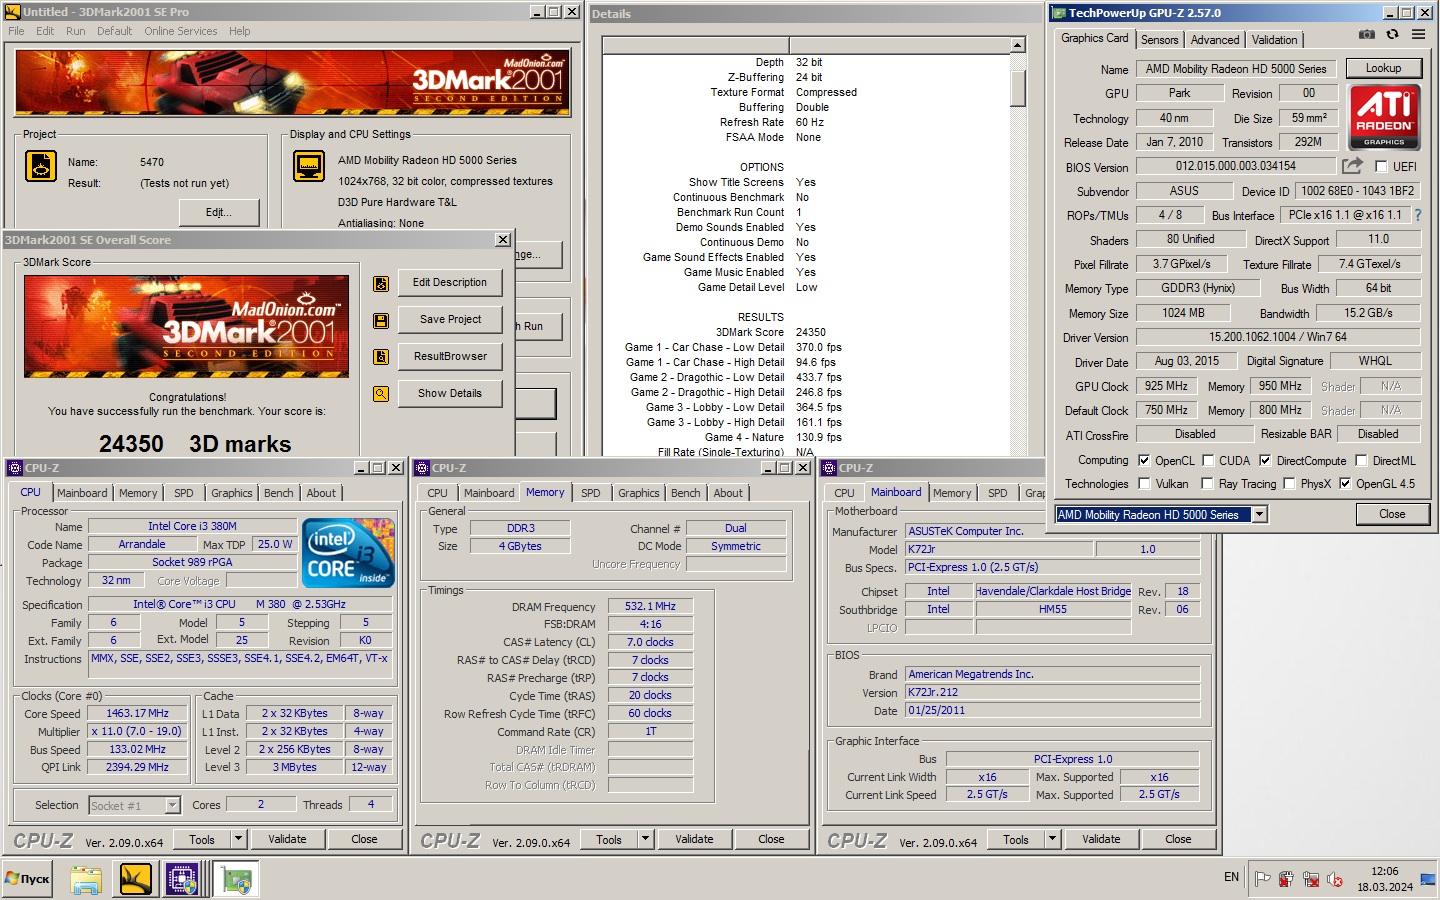Open the Default menu in 3DMark2001
Screen dimensions: 1440x900
tap(114, 31)
